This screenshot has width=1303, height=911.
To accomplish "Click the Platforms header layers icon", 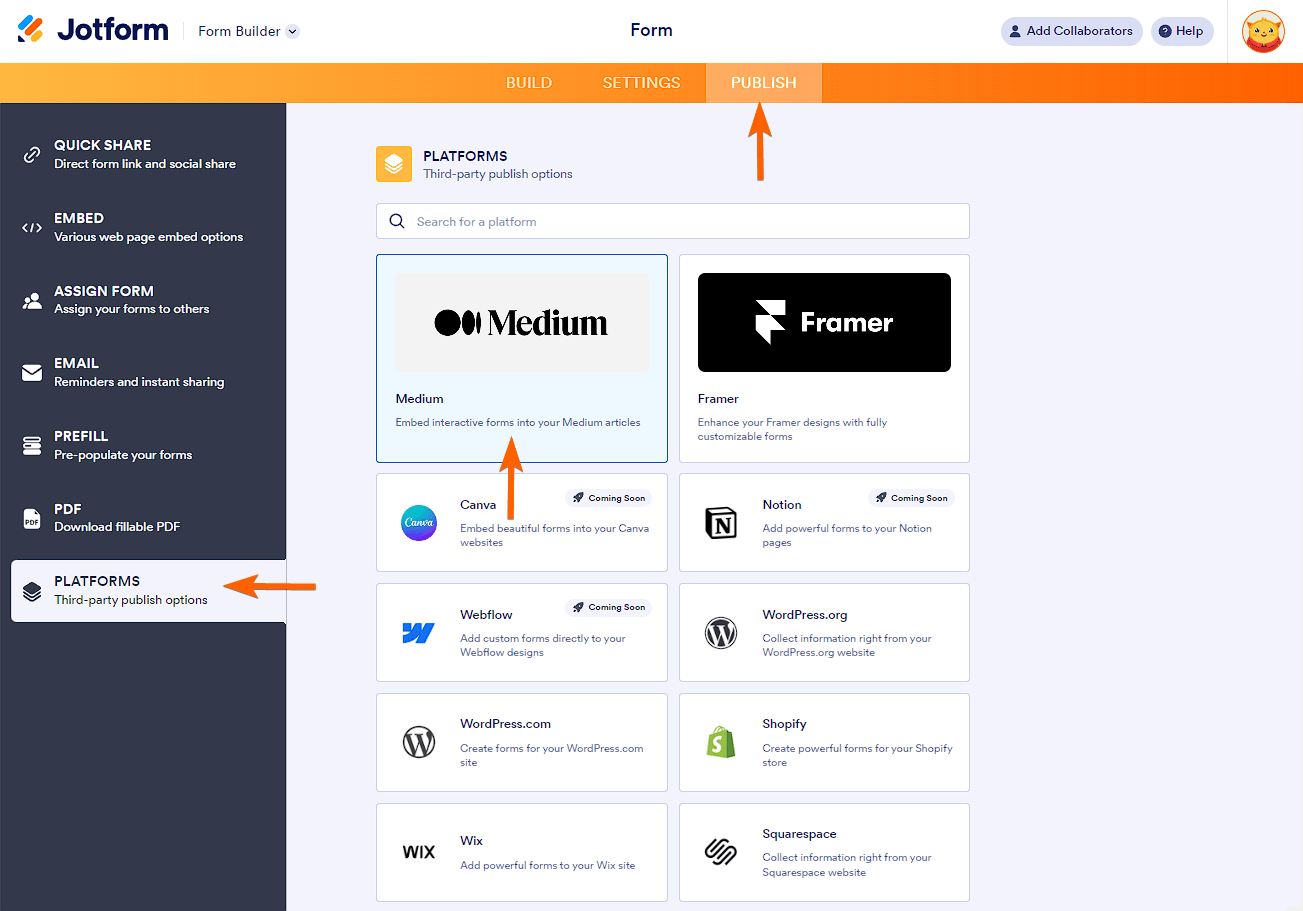I will (394, 164).
